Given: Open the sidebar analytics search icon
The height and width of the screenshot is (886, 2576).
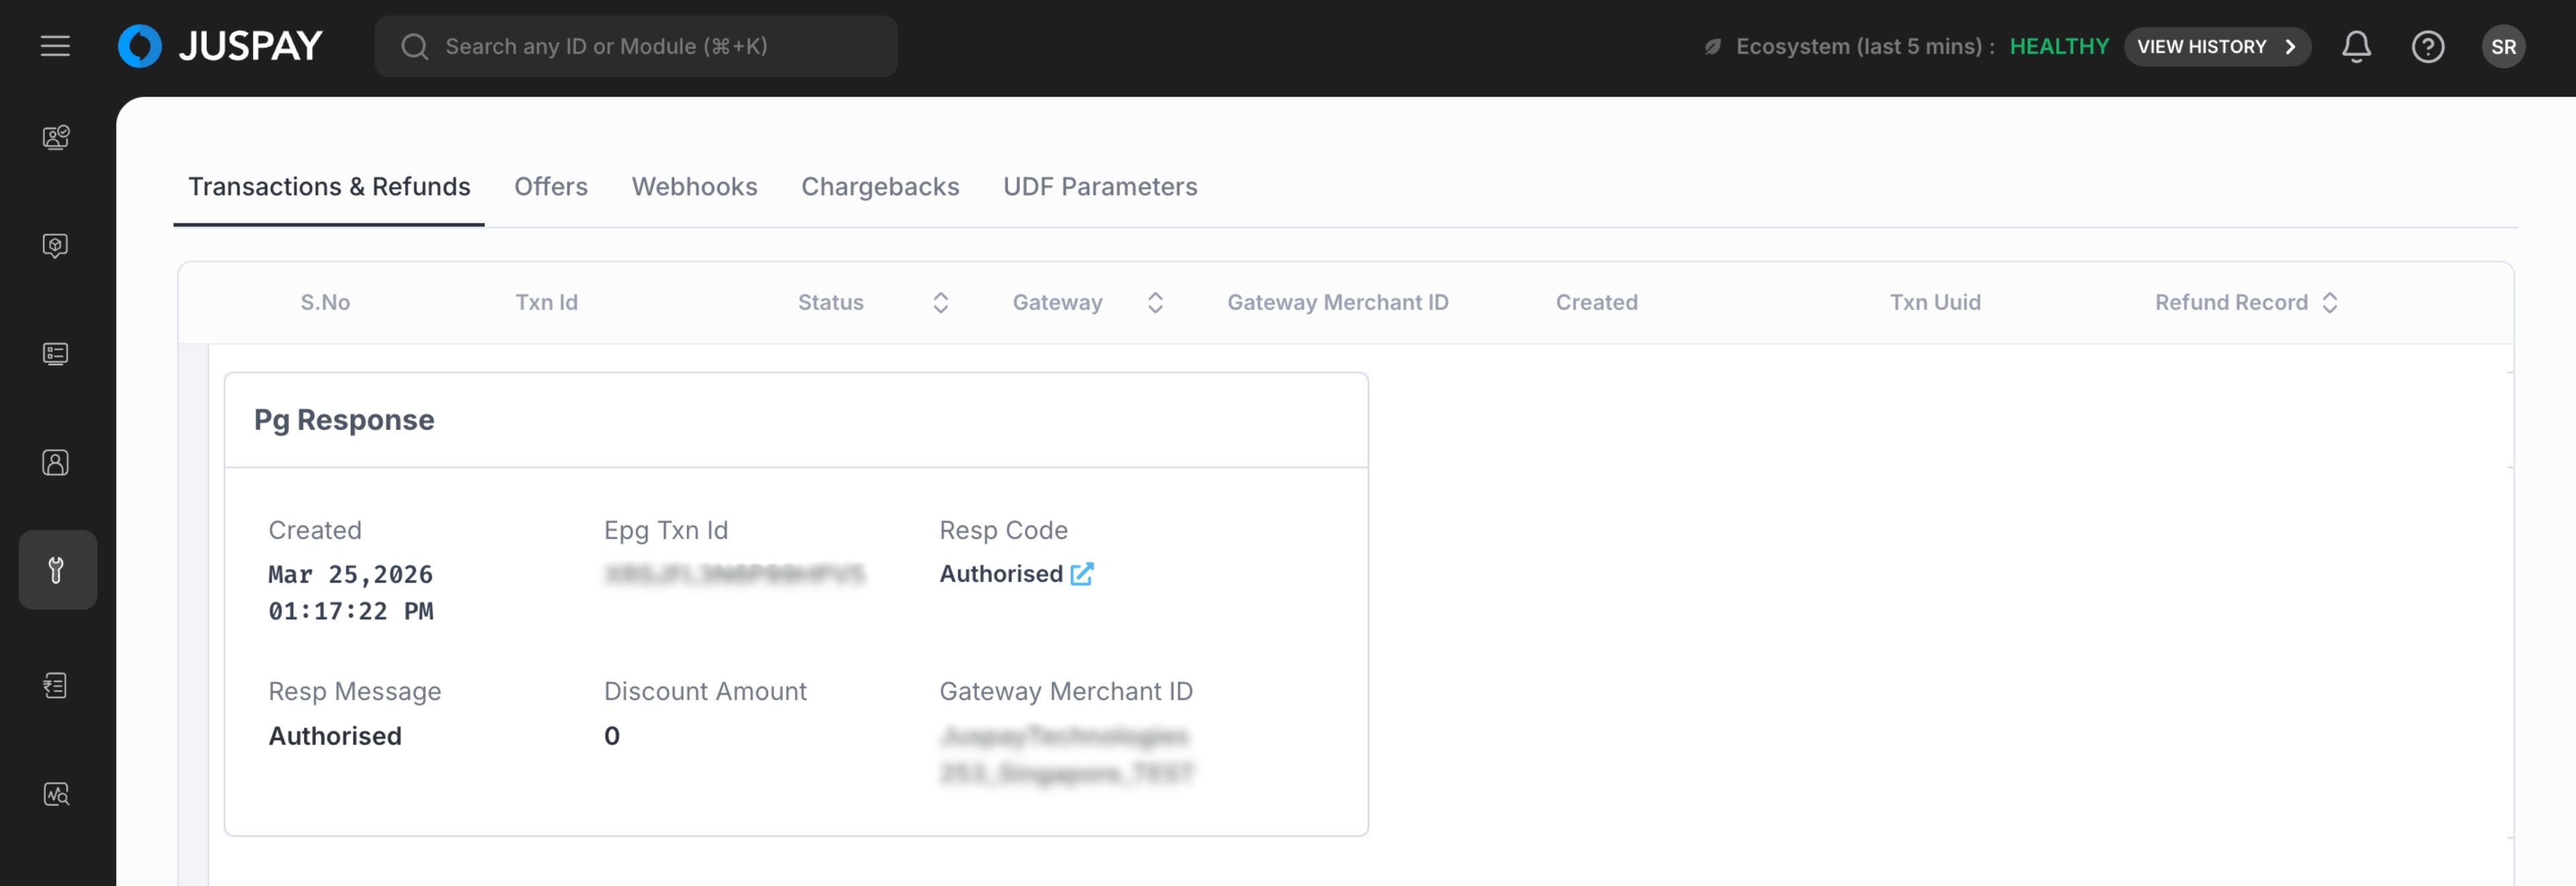Looking at the screenshot, I should click(56, 794).
